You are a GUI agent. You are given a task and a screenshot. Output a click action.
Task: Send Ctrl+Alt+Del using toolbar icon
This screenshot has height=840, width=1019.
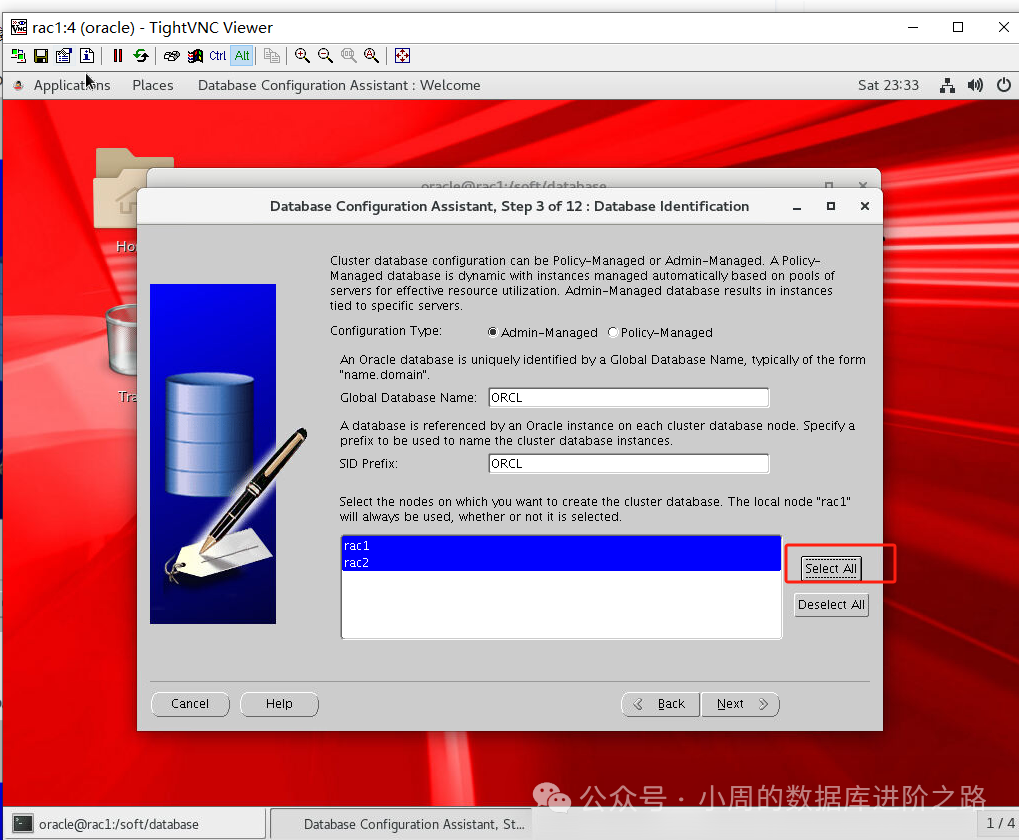[172, 56]
